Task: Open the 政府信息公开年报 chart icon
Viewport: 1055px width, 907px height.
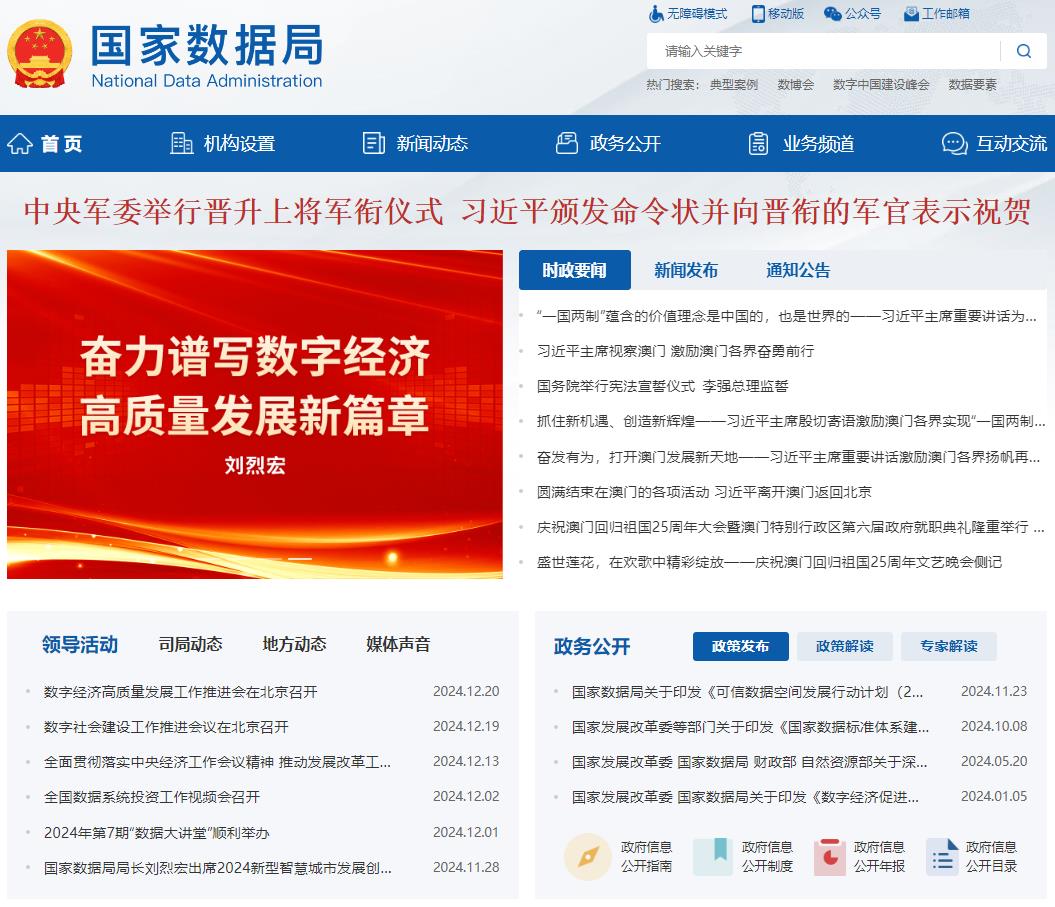Action: (829, 857)
